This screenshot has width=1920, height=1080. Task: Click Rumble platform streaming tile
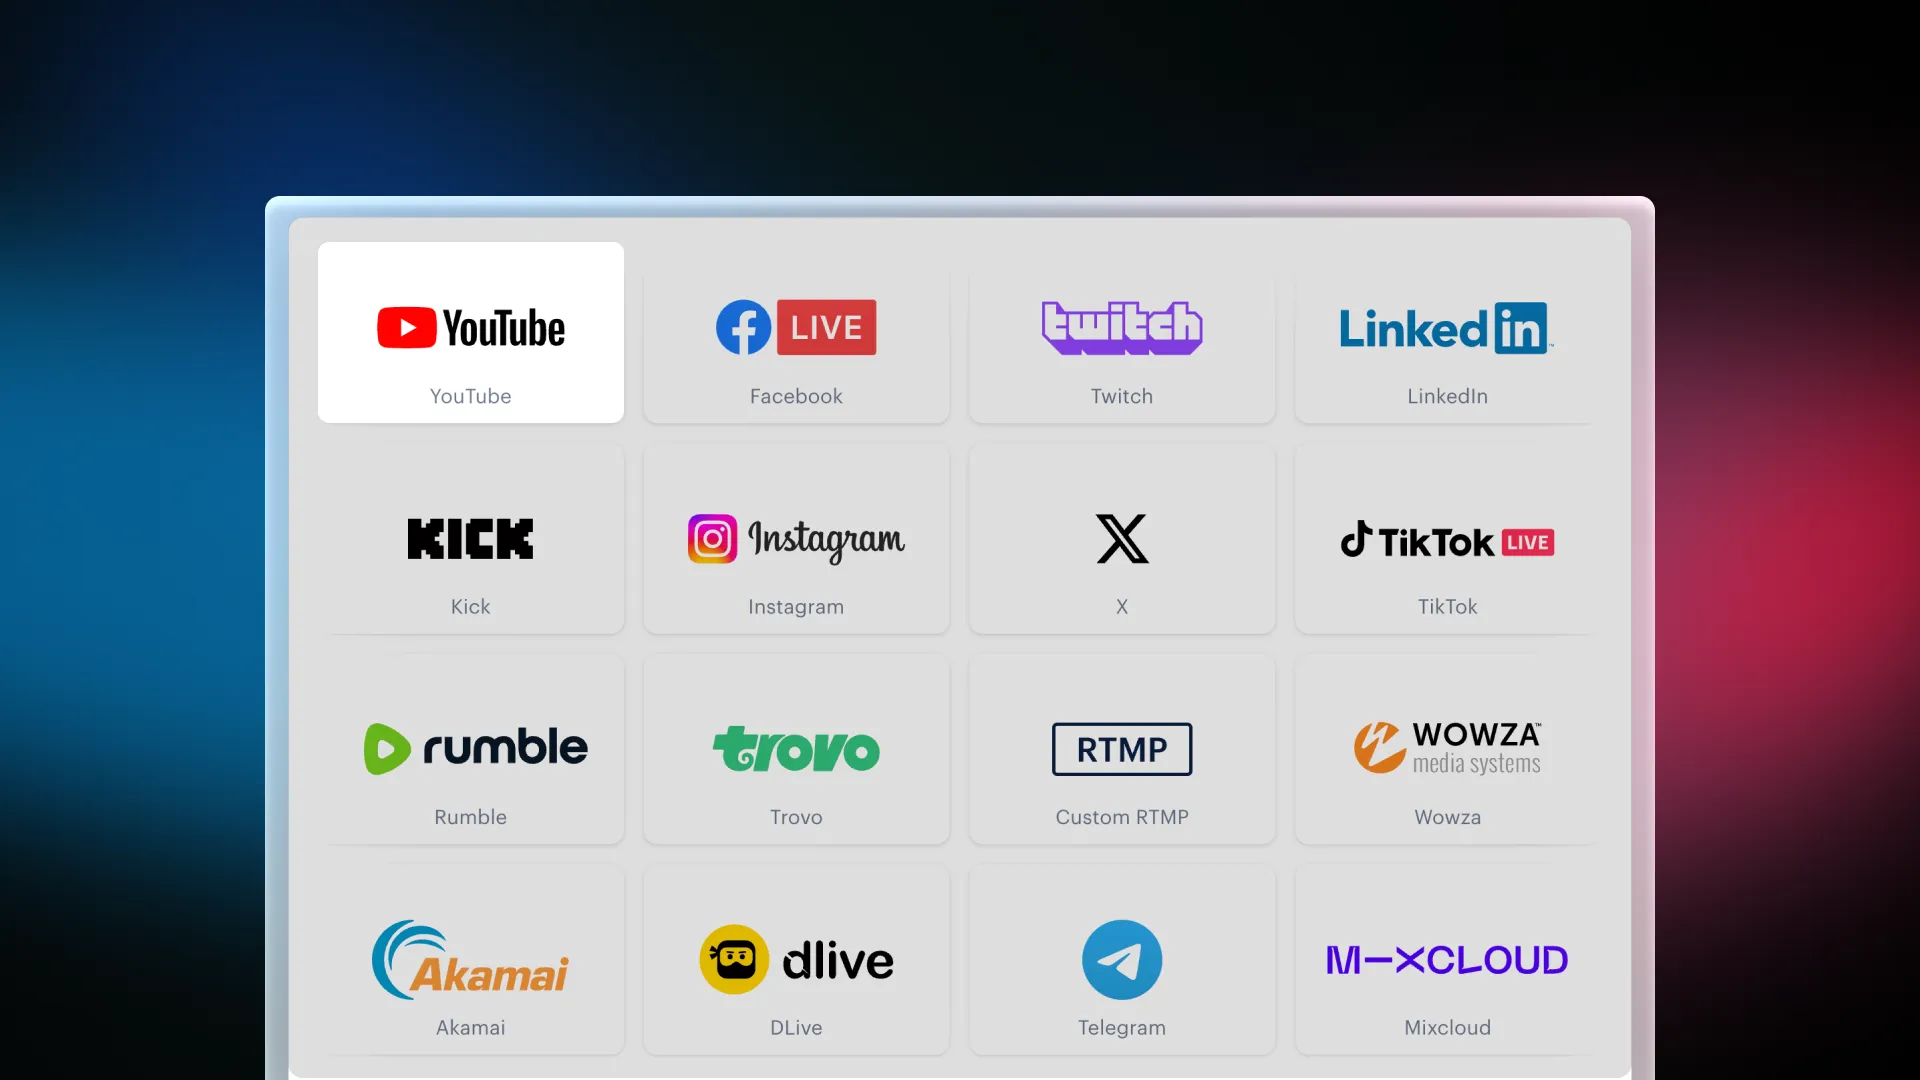[471, 750]
